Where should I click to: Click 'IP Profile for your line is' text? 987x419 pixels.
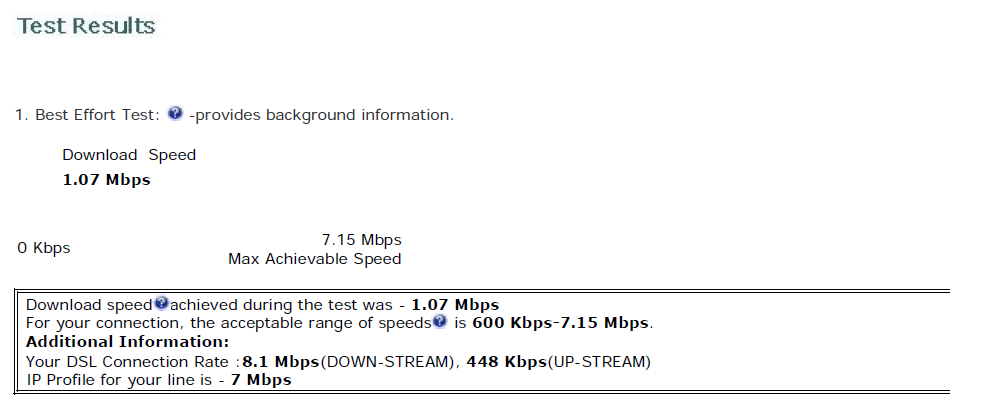pos(120,381)
